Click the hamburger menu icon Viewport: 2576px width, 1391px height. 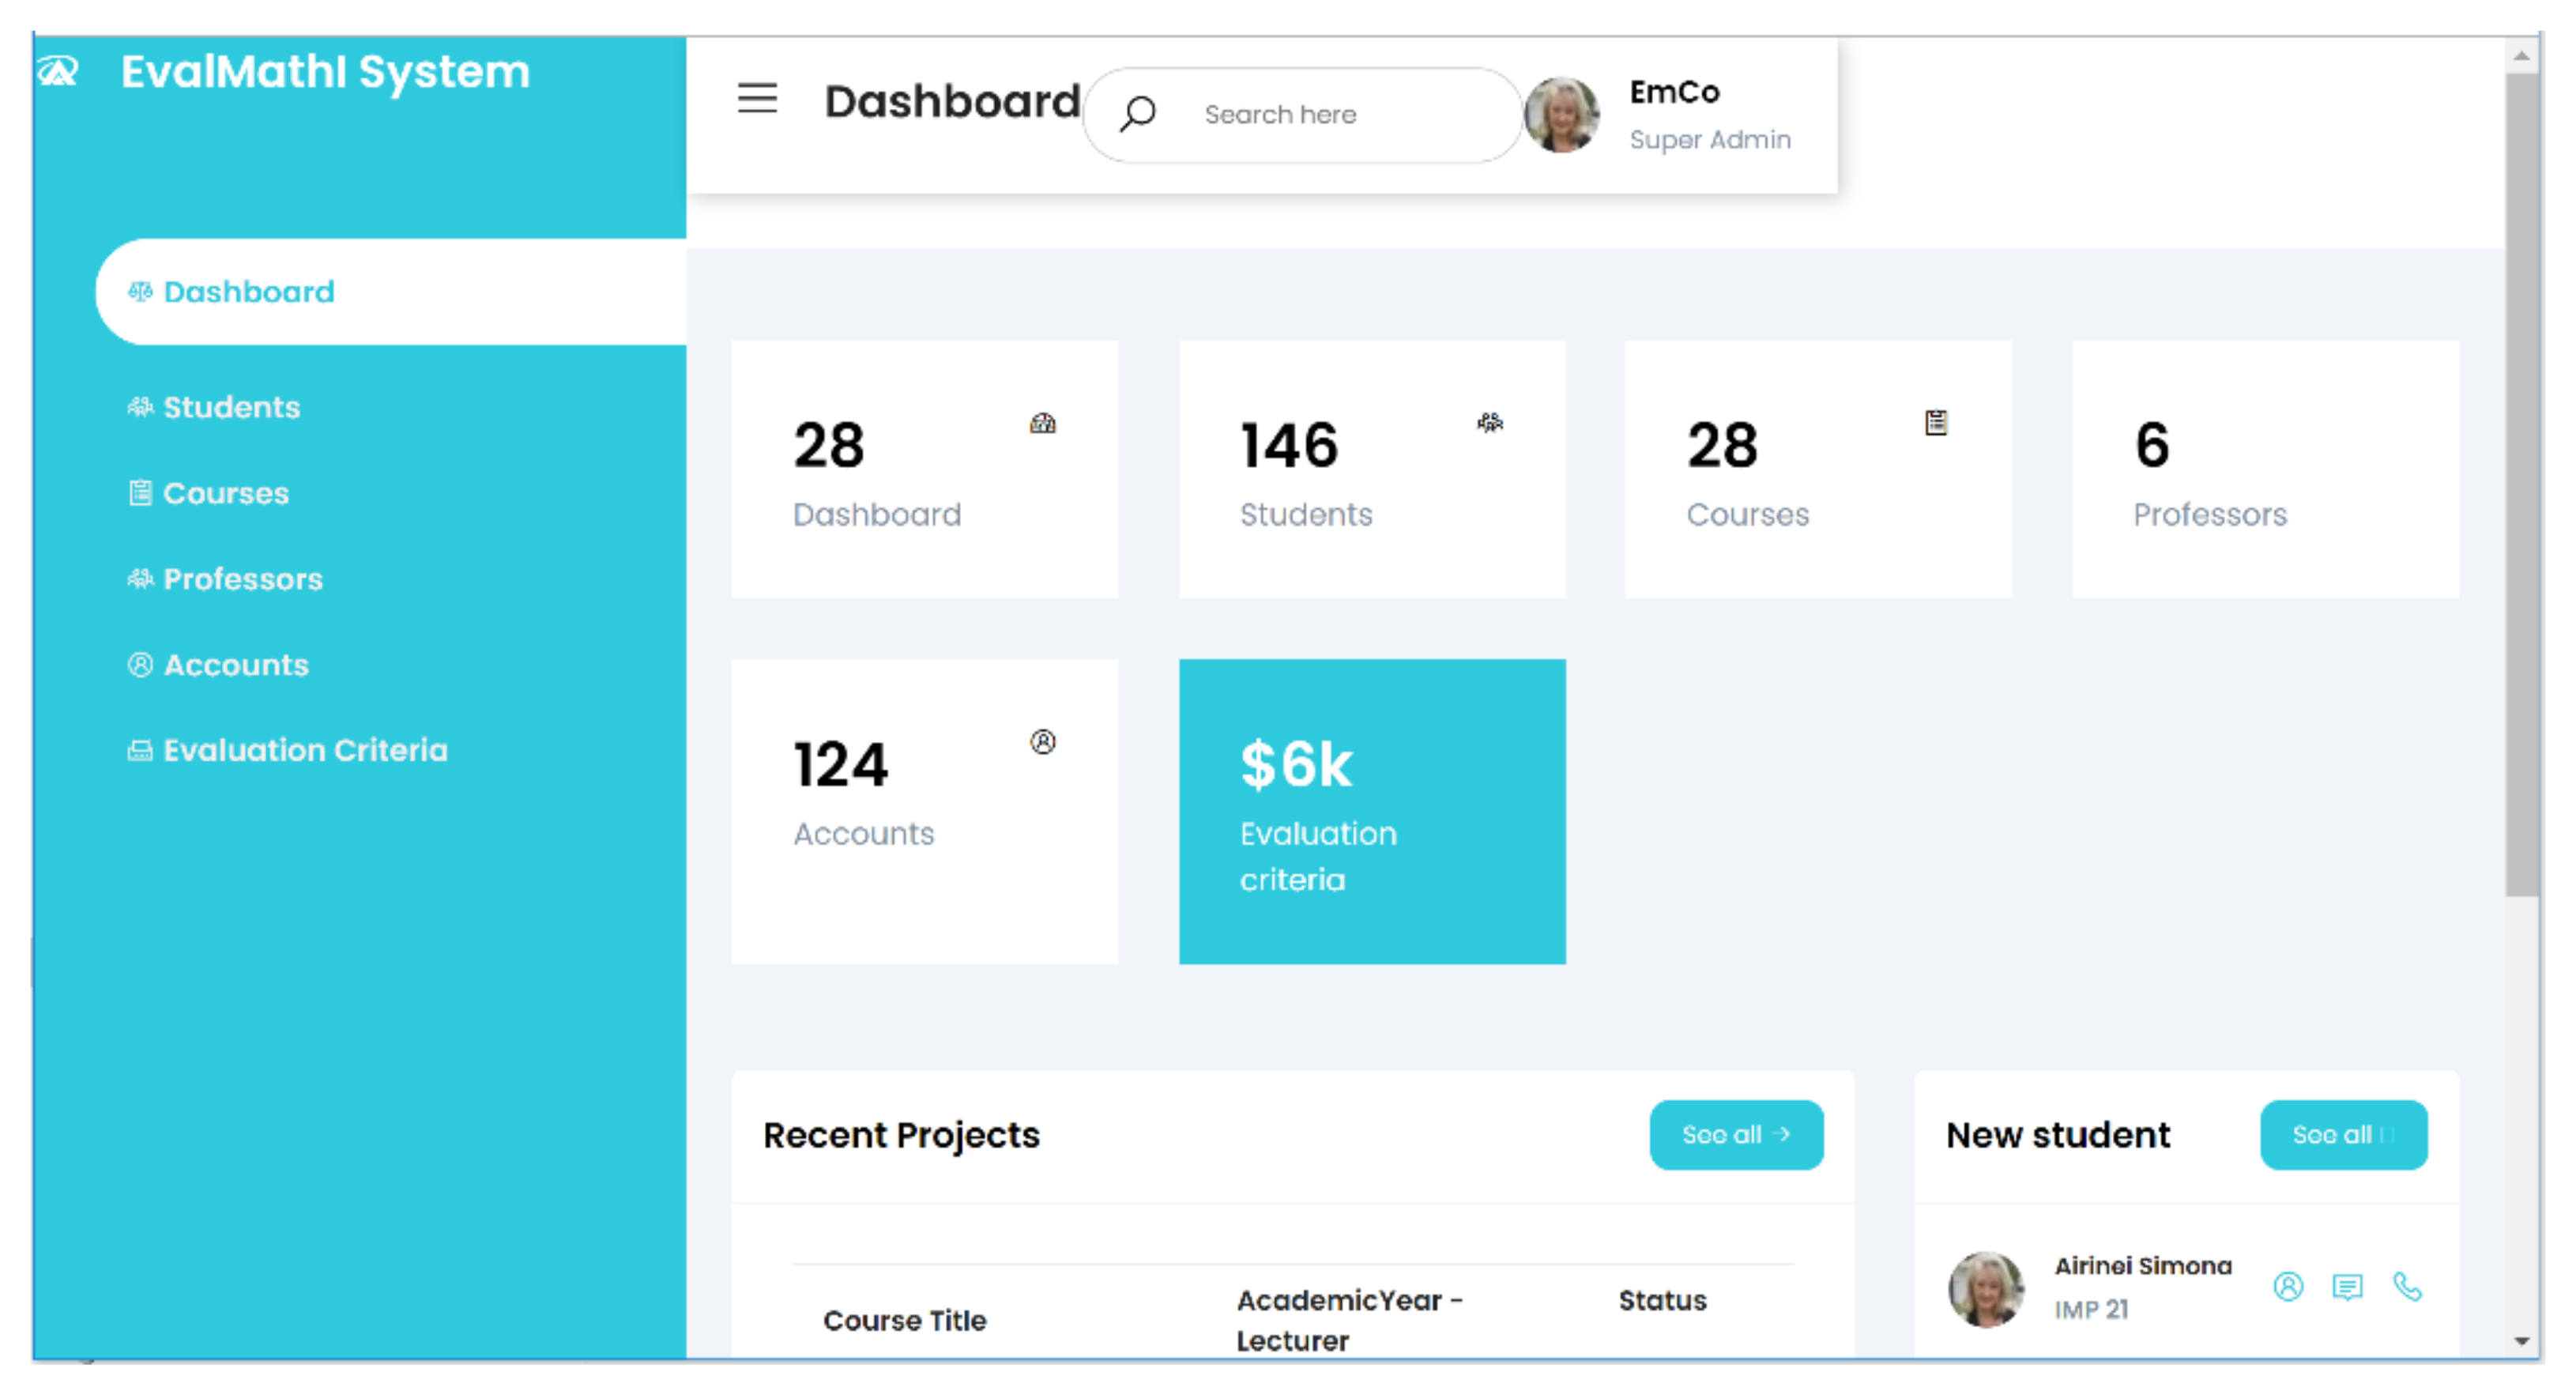pyautogui.click(x=757, y=98)
